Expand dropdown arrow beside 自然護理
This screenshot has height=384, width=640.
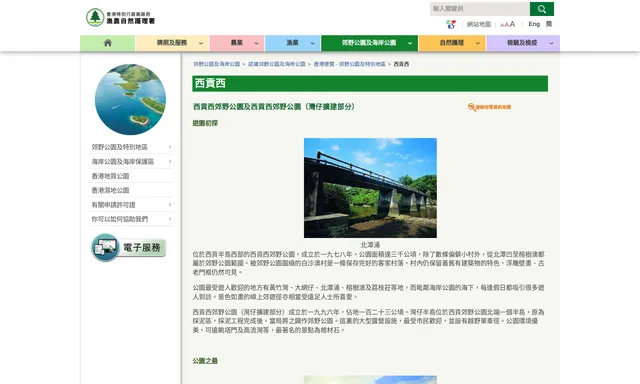click(x=478, y=43)
